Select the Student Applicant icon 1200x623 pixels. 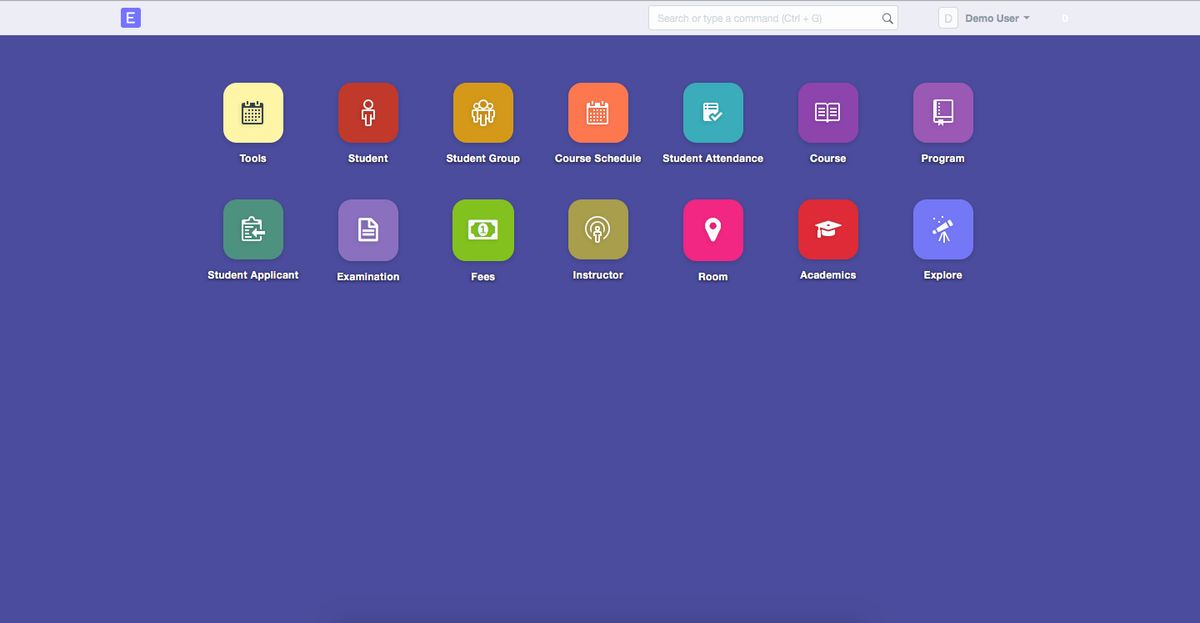coord(253,228)
